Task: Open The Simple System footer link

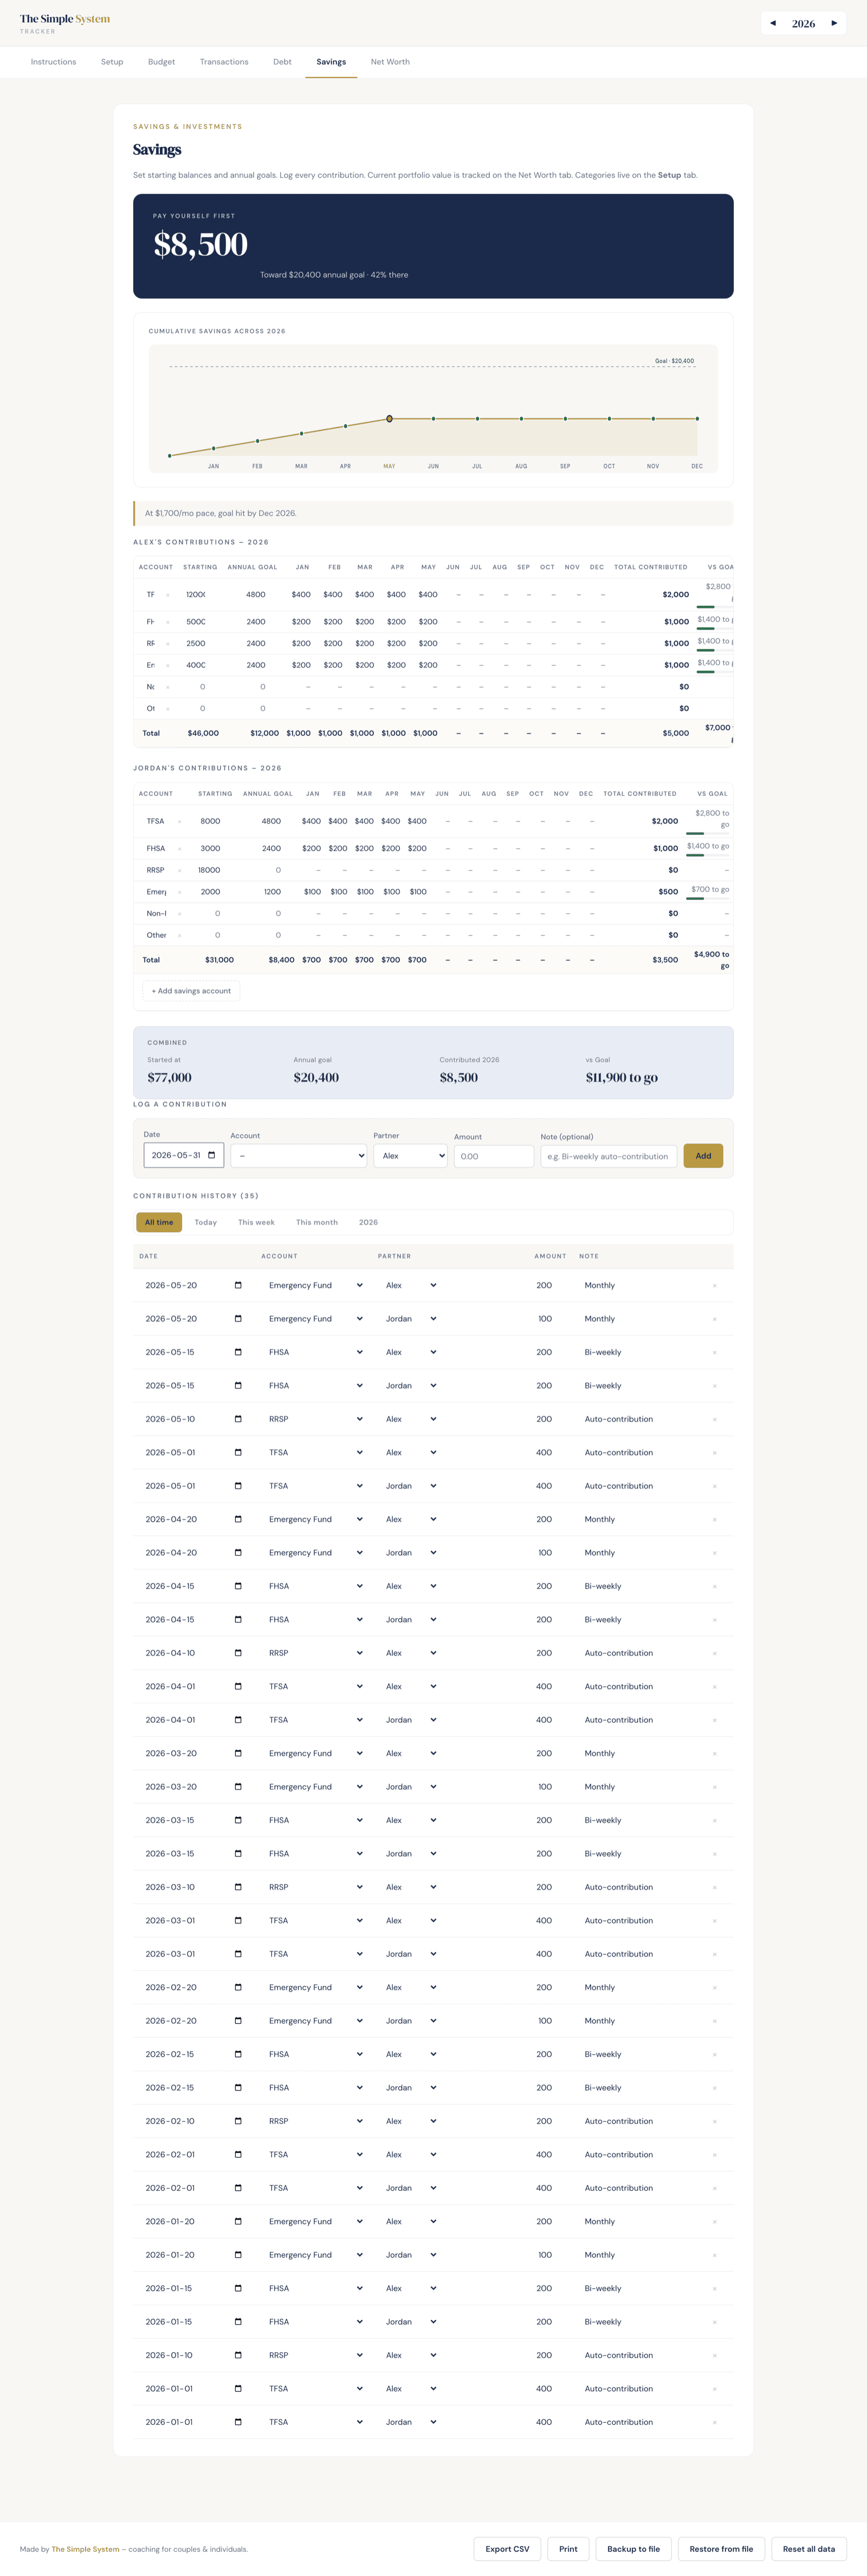Action: tap(85, 2549)
